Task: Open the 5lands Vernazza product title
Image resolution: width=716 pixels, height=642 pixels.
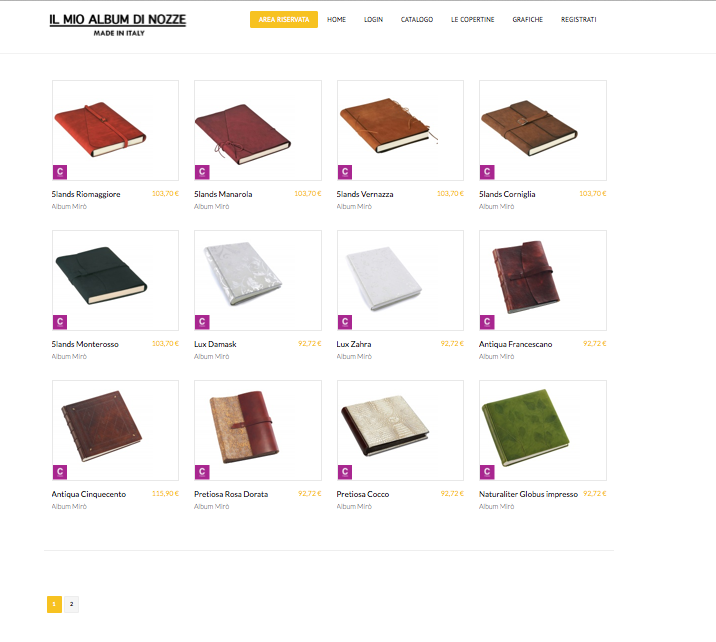Action: coord(365,194)
